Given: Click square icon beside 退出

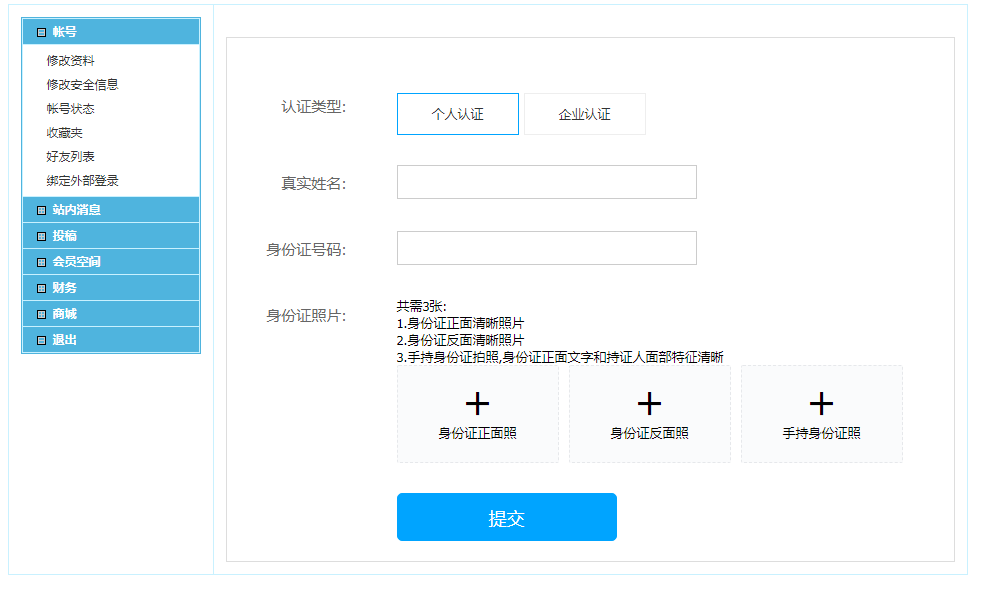Looking at the screenshot, I should [41, 340].
